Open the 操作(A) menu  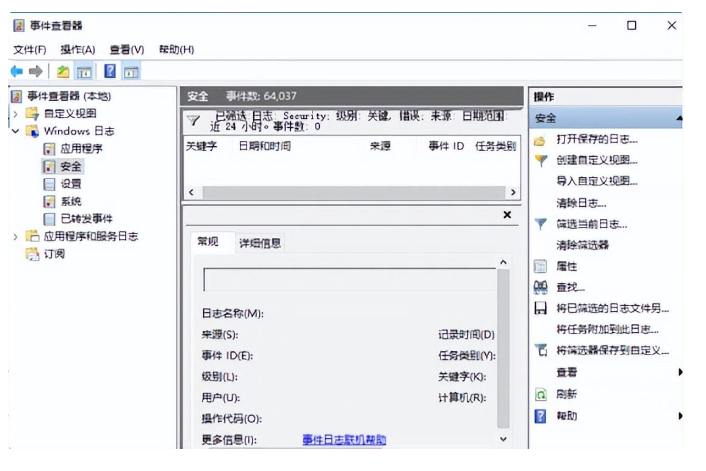pyautogui.click(x=77, y=50)
